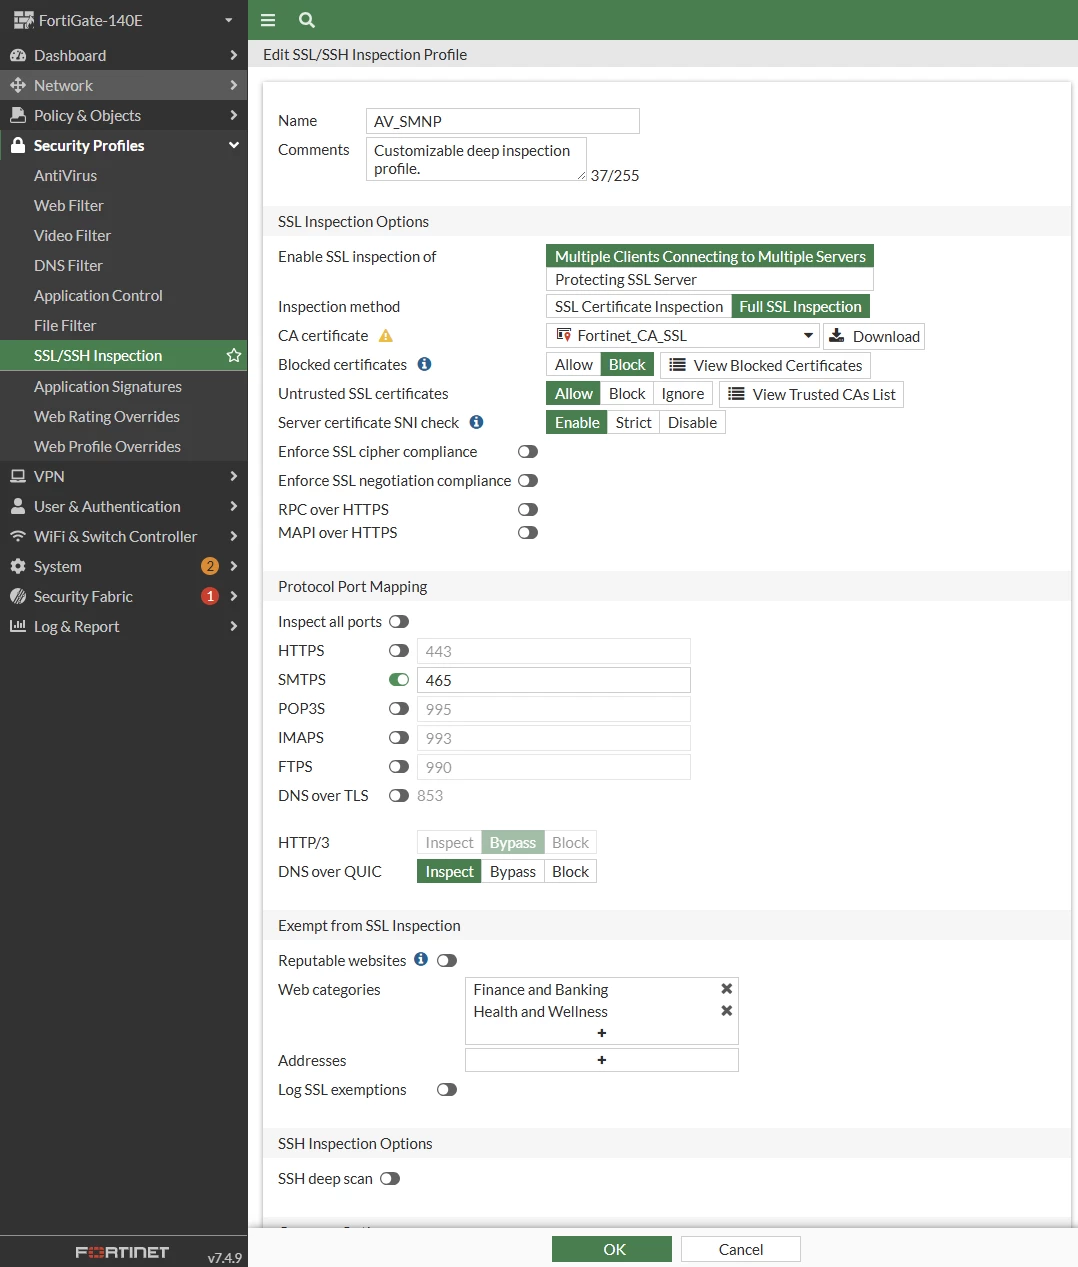The image size is (1078, 1267).
Task: Click the OK button
Action: click(612, 1249)
